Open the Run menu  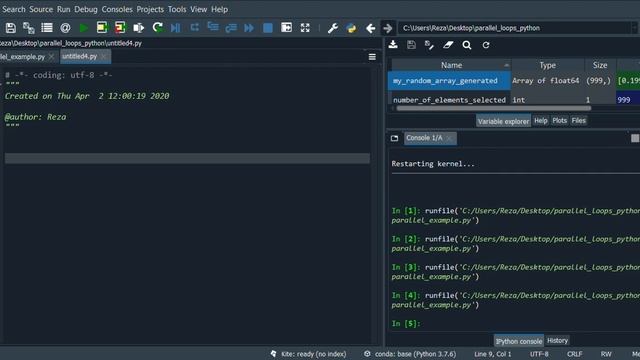[x=63, y=9]
